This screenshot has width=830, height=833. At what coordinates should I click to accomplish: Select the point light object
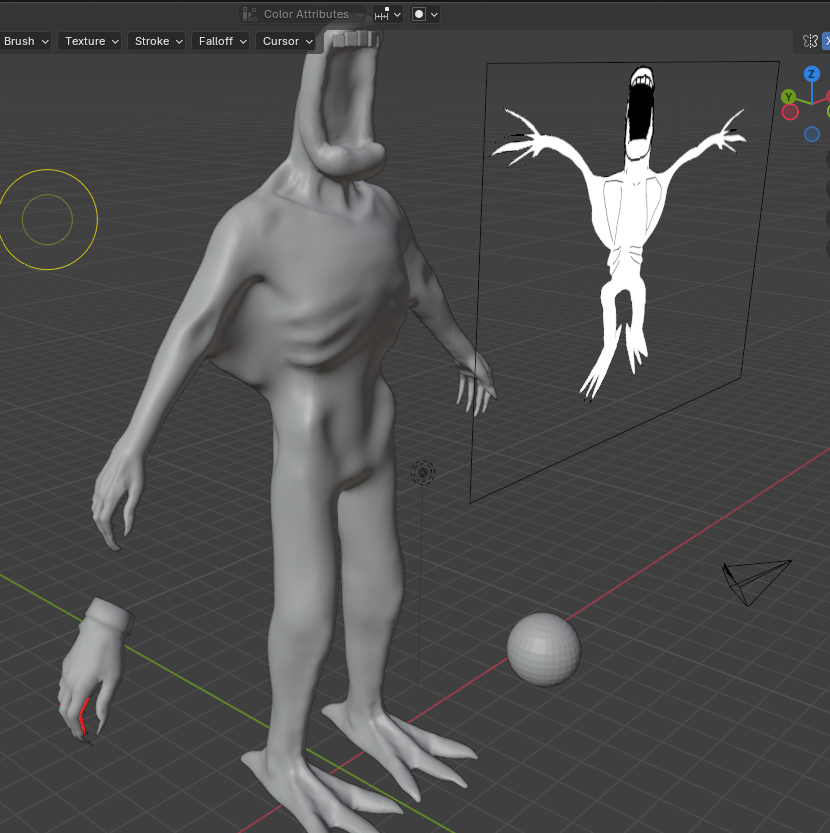point(423,472)
